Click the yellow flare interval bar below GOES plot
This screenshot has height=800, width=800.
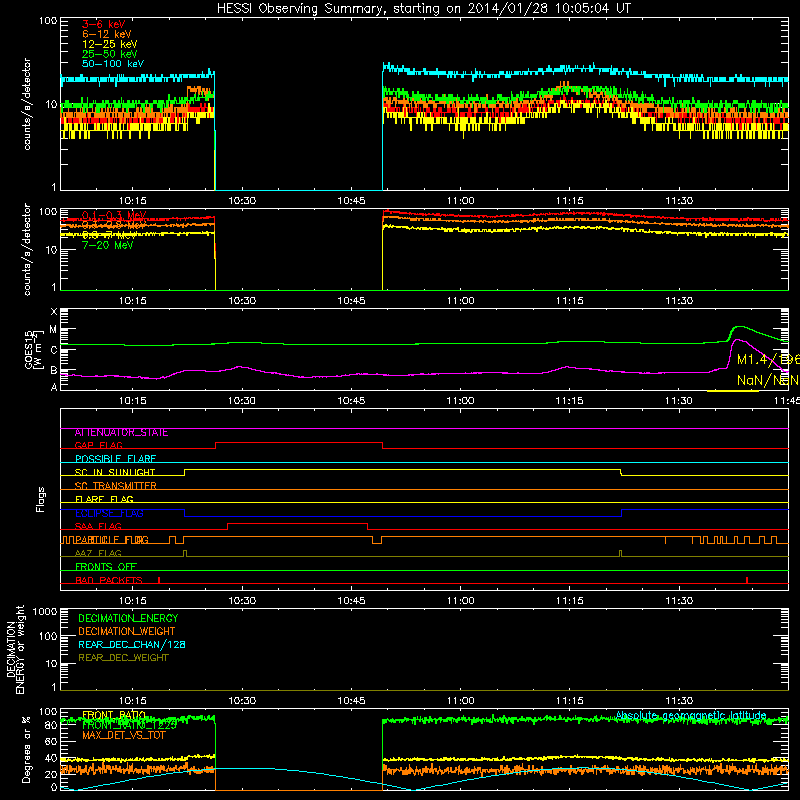coord(733,391)
